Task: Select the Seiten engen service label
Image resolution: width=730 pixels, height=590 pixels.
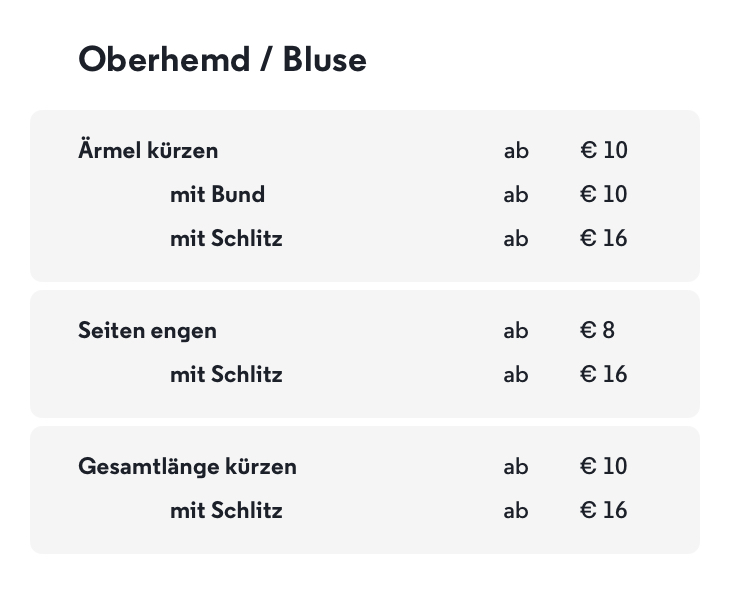Action: tap(147, 330)
